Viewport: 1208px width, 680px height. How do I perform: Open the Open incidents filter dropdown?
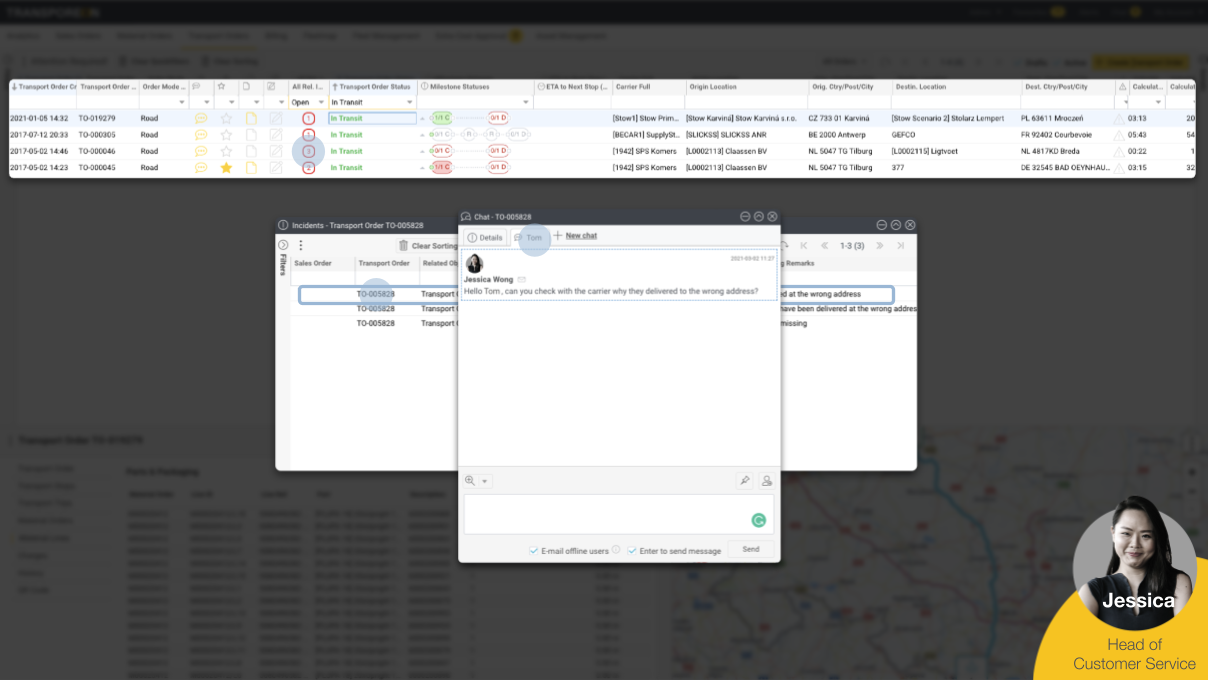(x=321, y=102)
